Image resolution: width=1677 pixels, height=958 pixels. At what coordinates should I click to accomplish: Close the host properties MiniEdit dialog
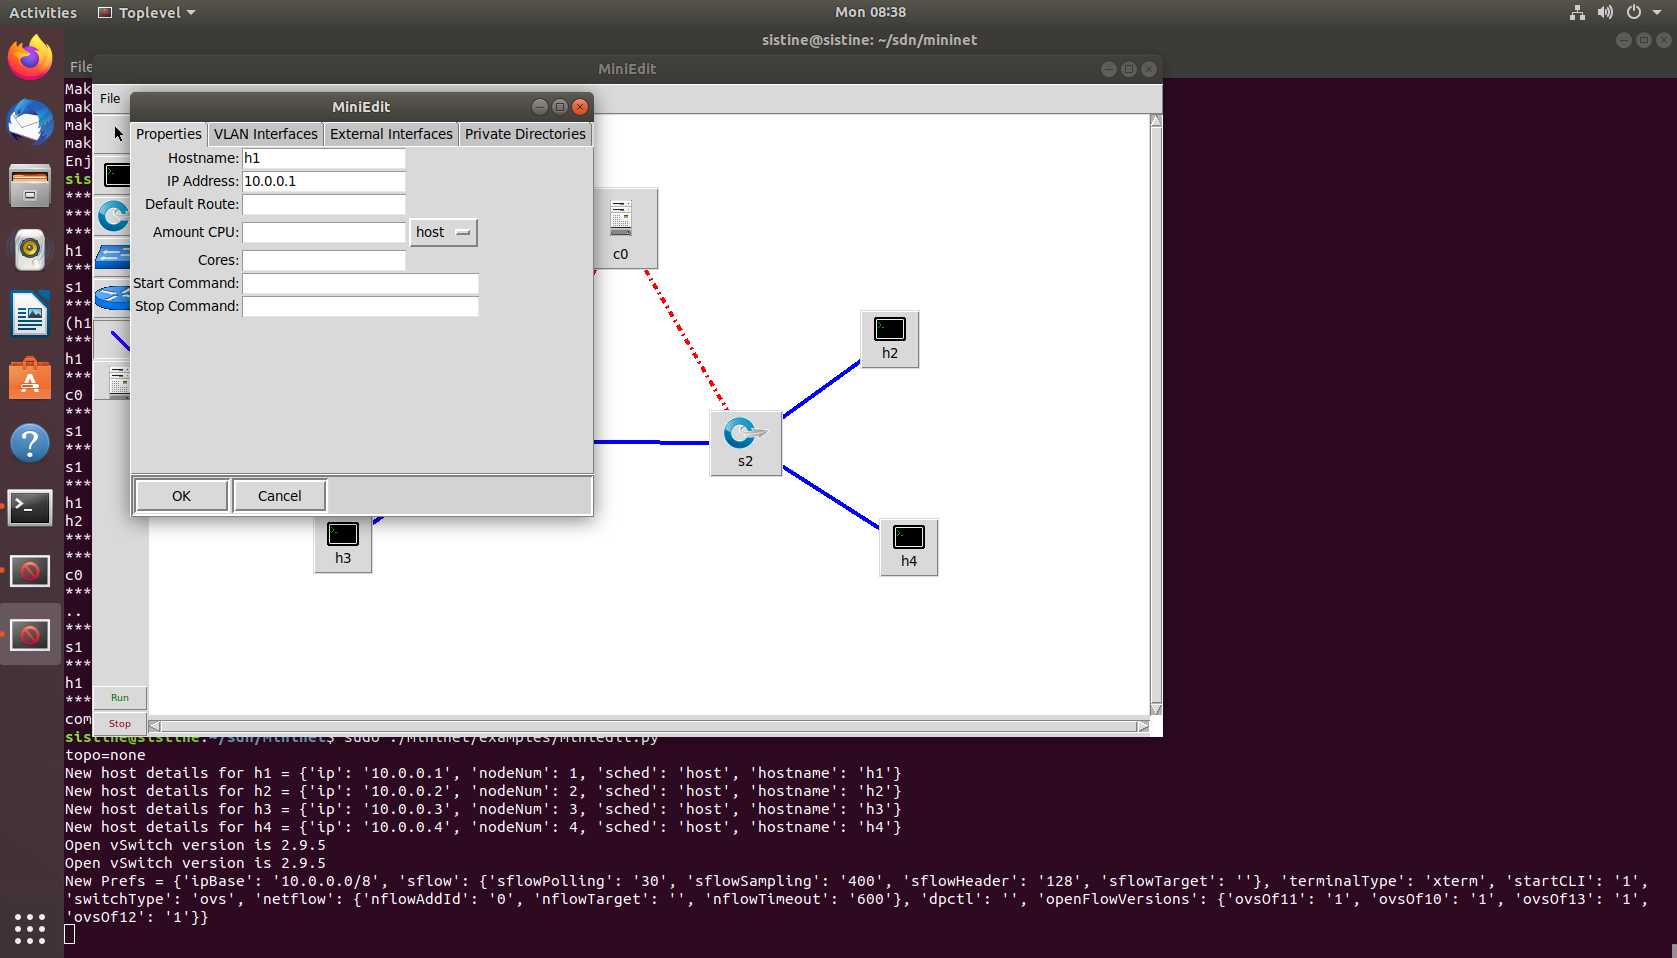click(x=580, y=107)
